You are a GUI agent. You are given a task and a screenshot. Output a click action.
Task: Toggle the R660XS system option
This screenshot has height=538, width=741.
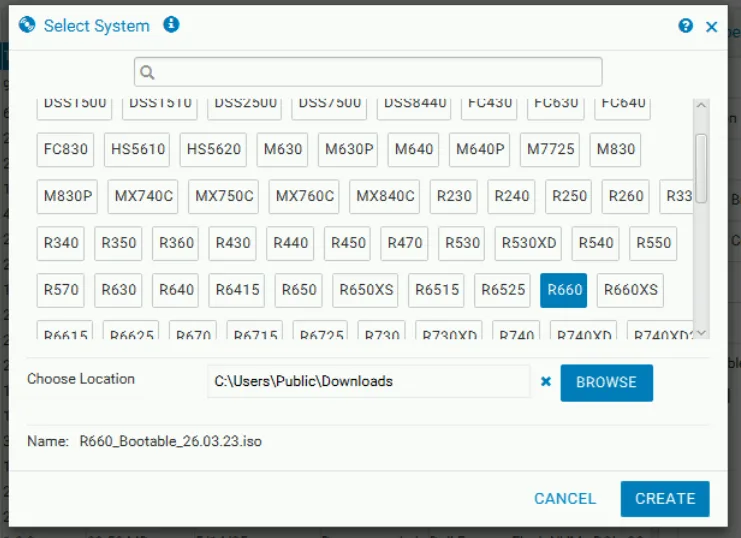630,290
